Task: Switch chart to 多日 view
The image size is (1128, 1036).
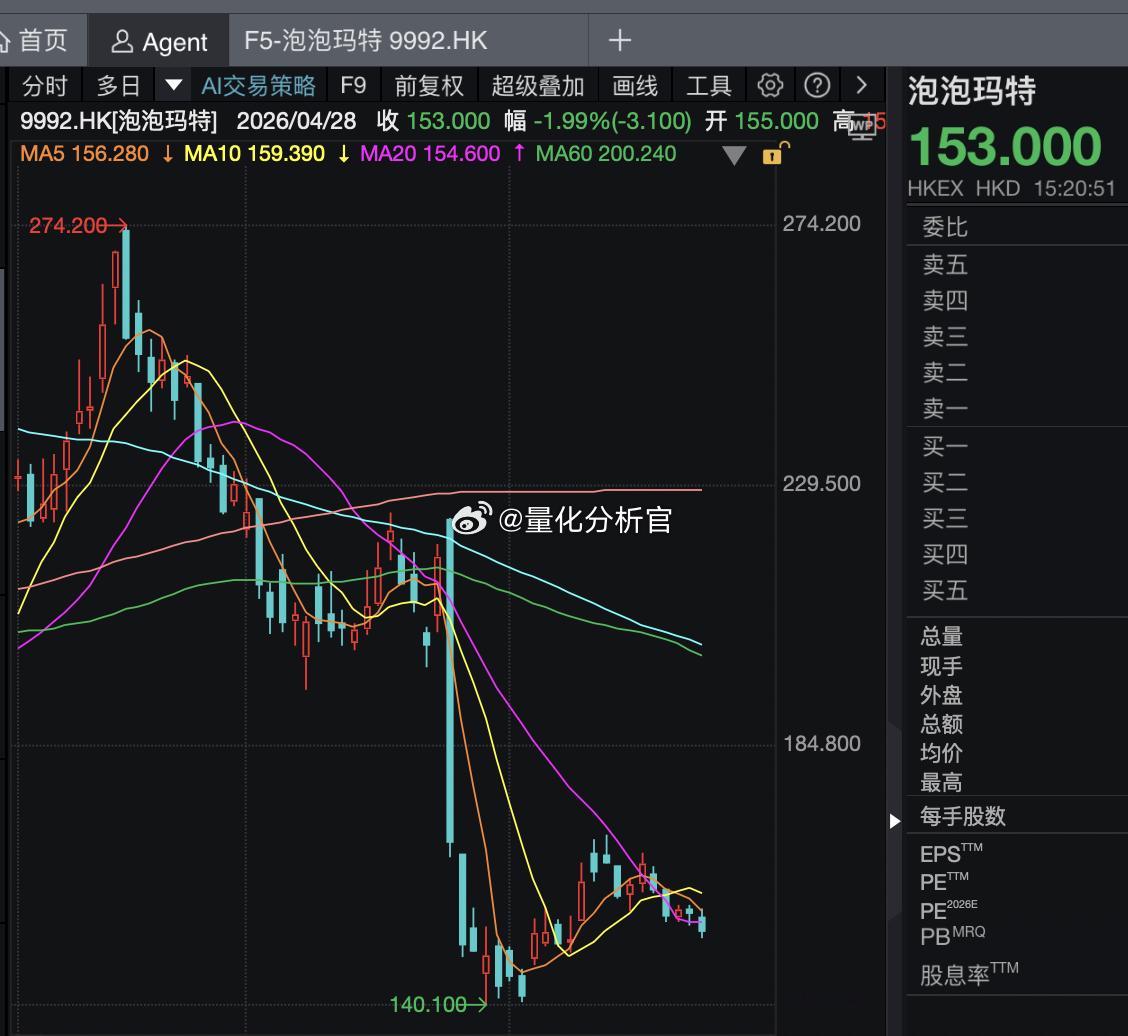Action: click(119, 86)
